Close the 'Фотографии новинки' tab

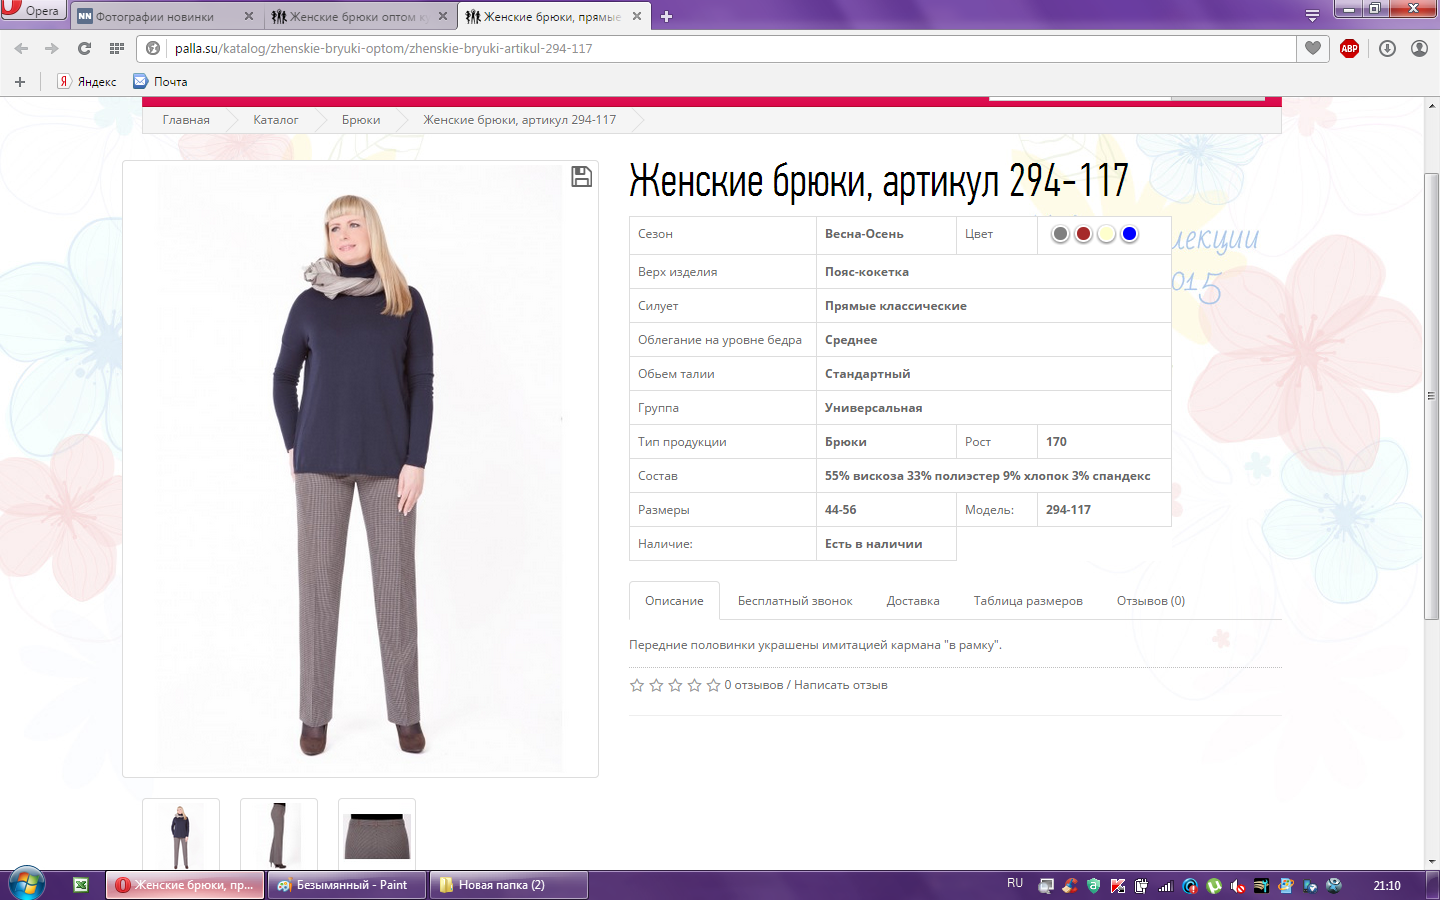click(249, 16)
